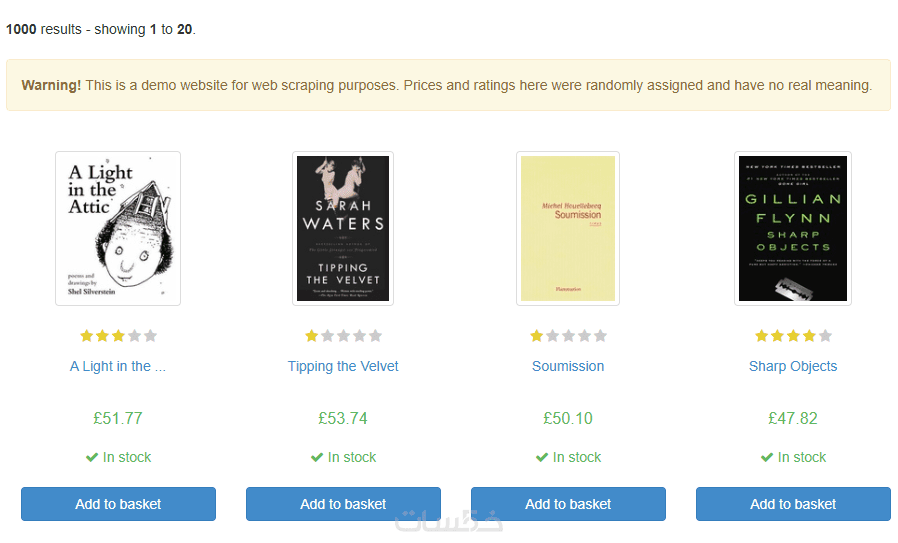Follow the Tipping the Velvet title link

(x=343, y=366)
